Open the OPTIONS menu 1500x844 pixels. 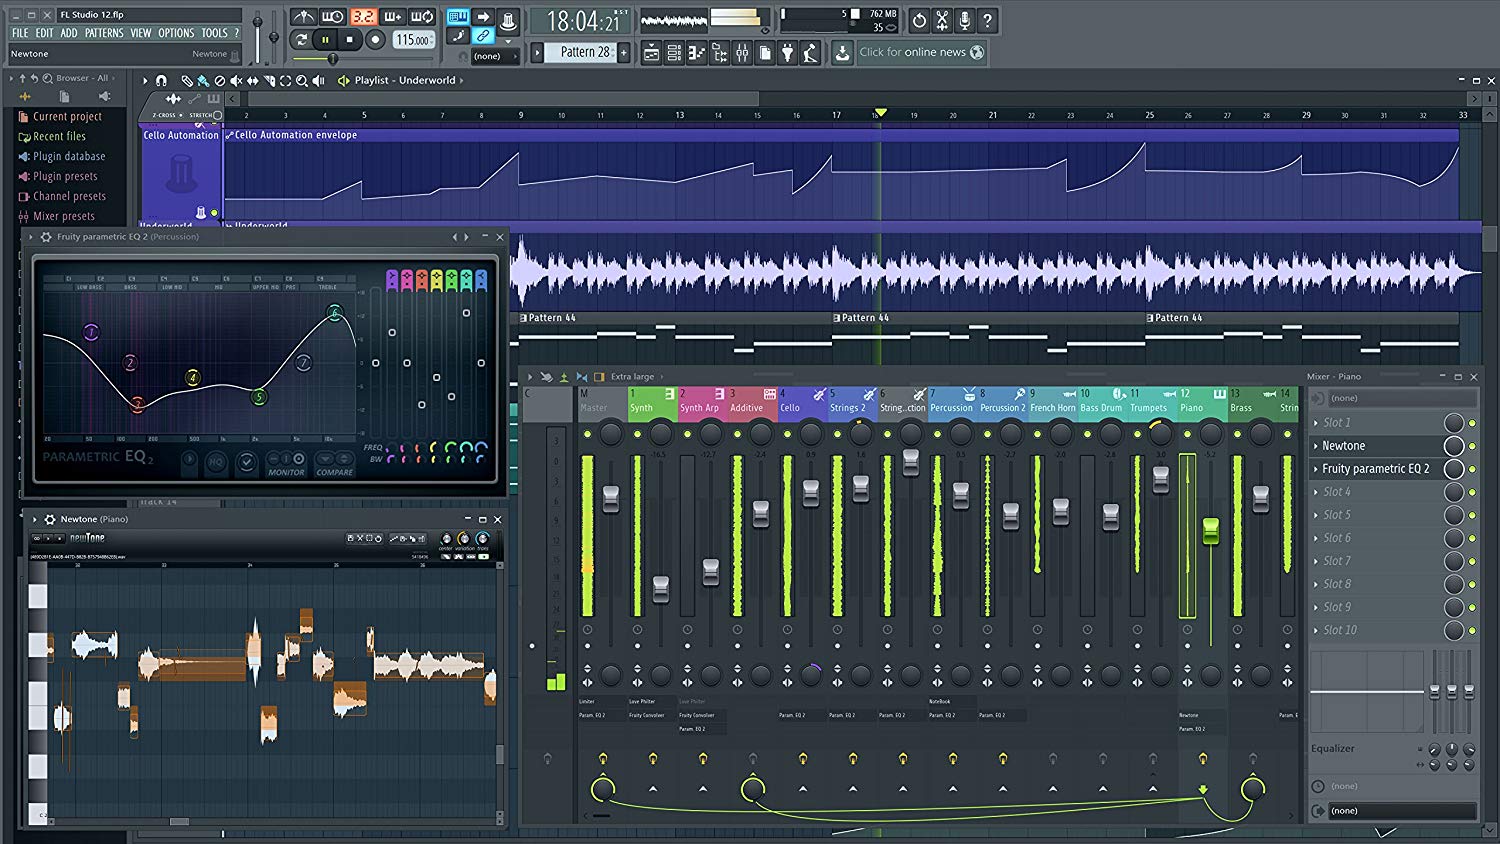[176, 32]
